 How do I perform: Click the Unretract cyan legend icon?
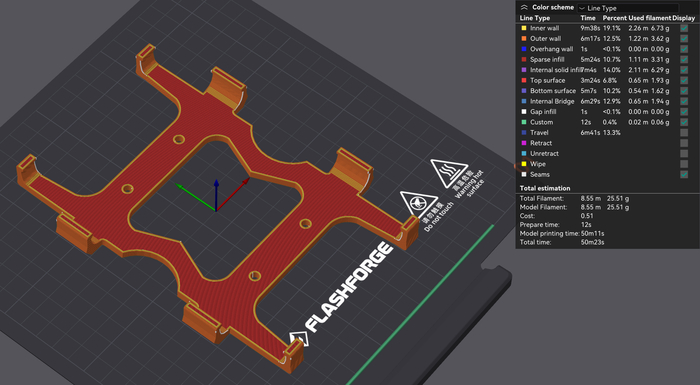click(524, 153)
